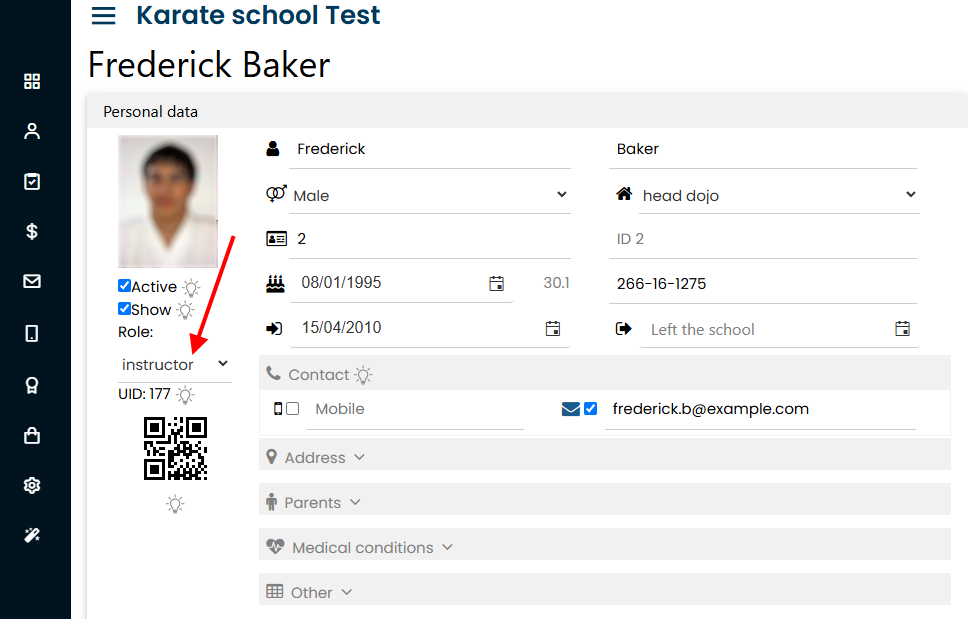Click the sign-out arrow icon beside Left the school

(624, 328)
